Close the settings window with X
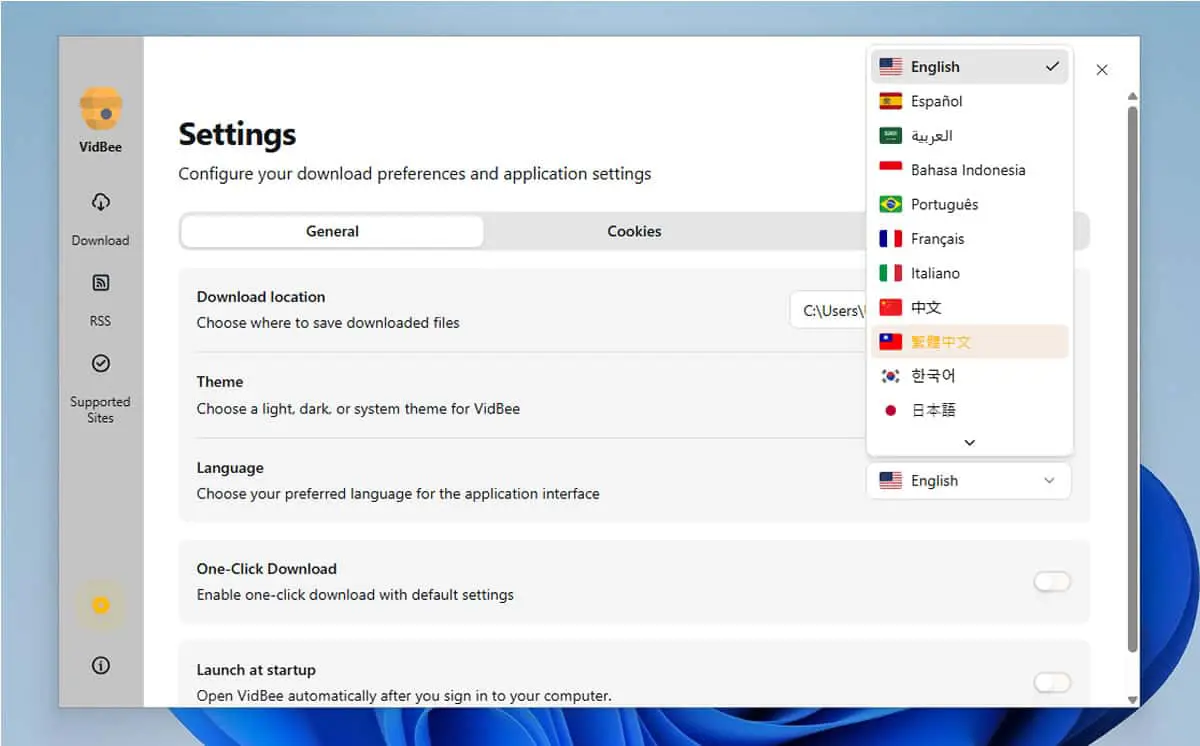1200x746 pixels. coord(1102,70)
